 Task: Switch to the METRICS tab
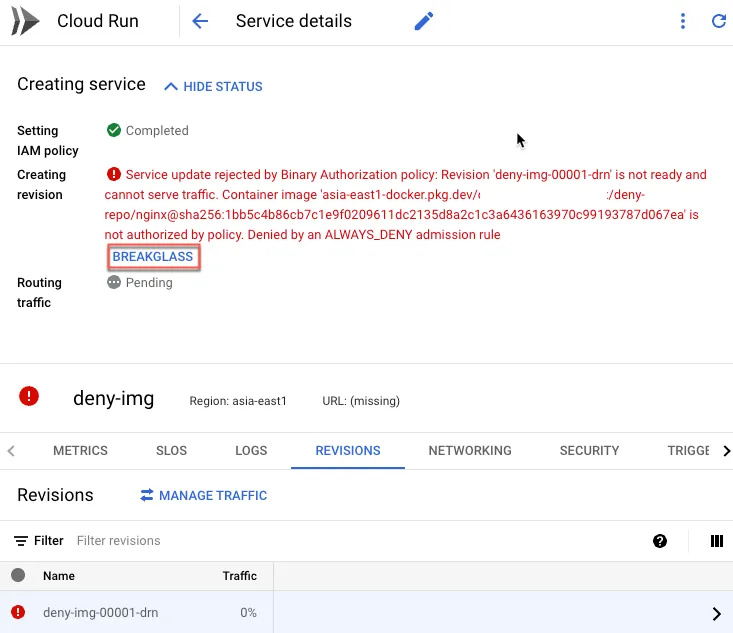point(80,451)
